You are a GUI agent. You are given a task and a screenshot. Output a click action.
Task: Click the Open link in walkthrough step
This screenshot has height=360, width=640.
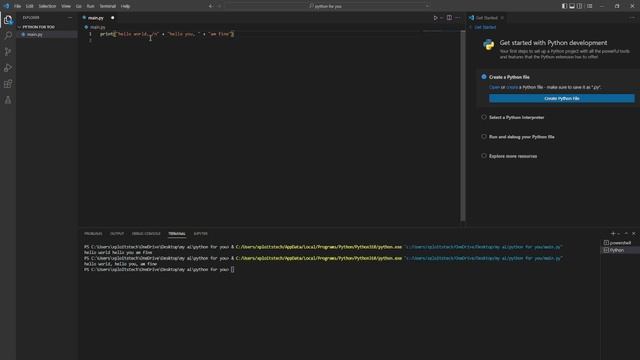pyautogui.click(x=494, y=87)
